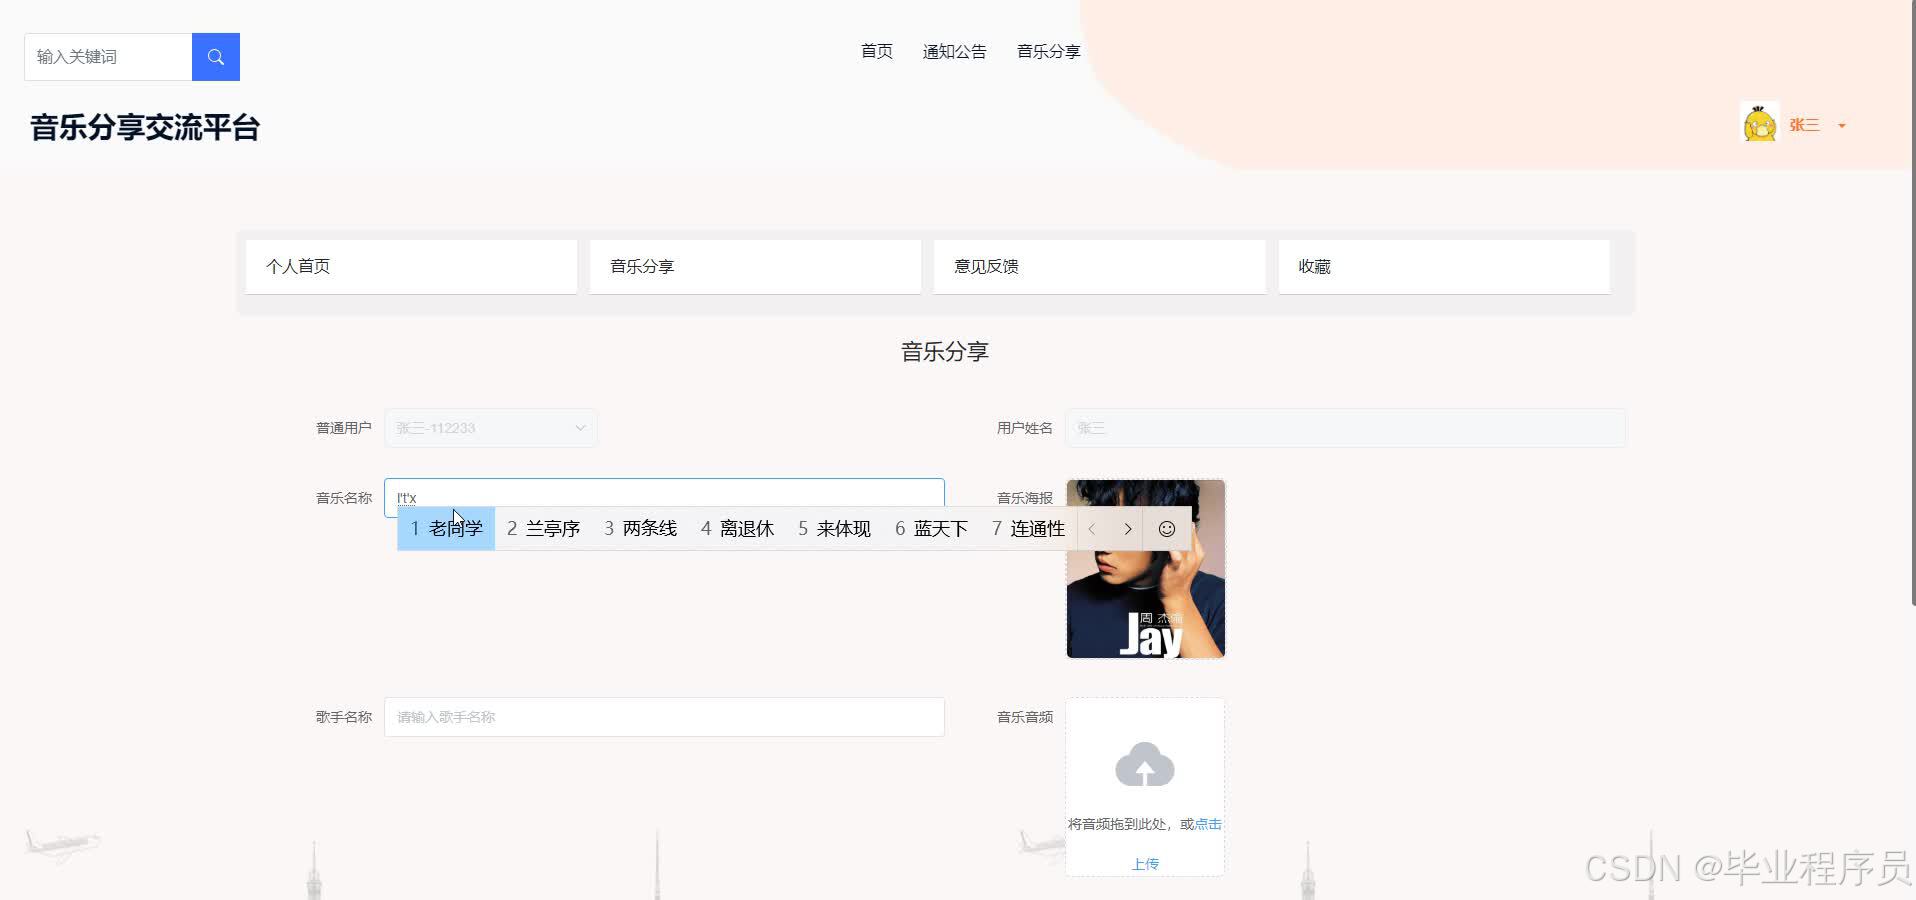Go to next IME candidate page

(x=1127, y=529)
